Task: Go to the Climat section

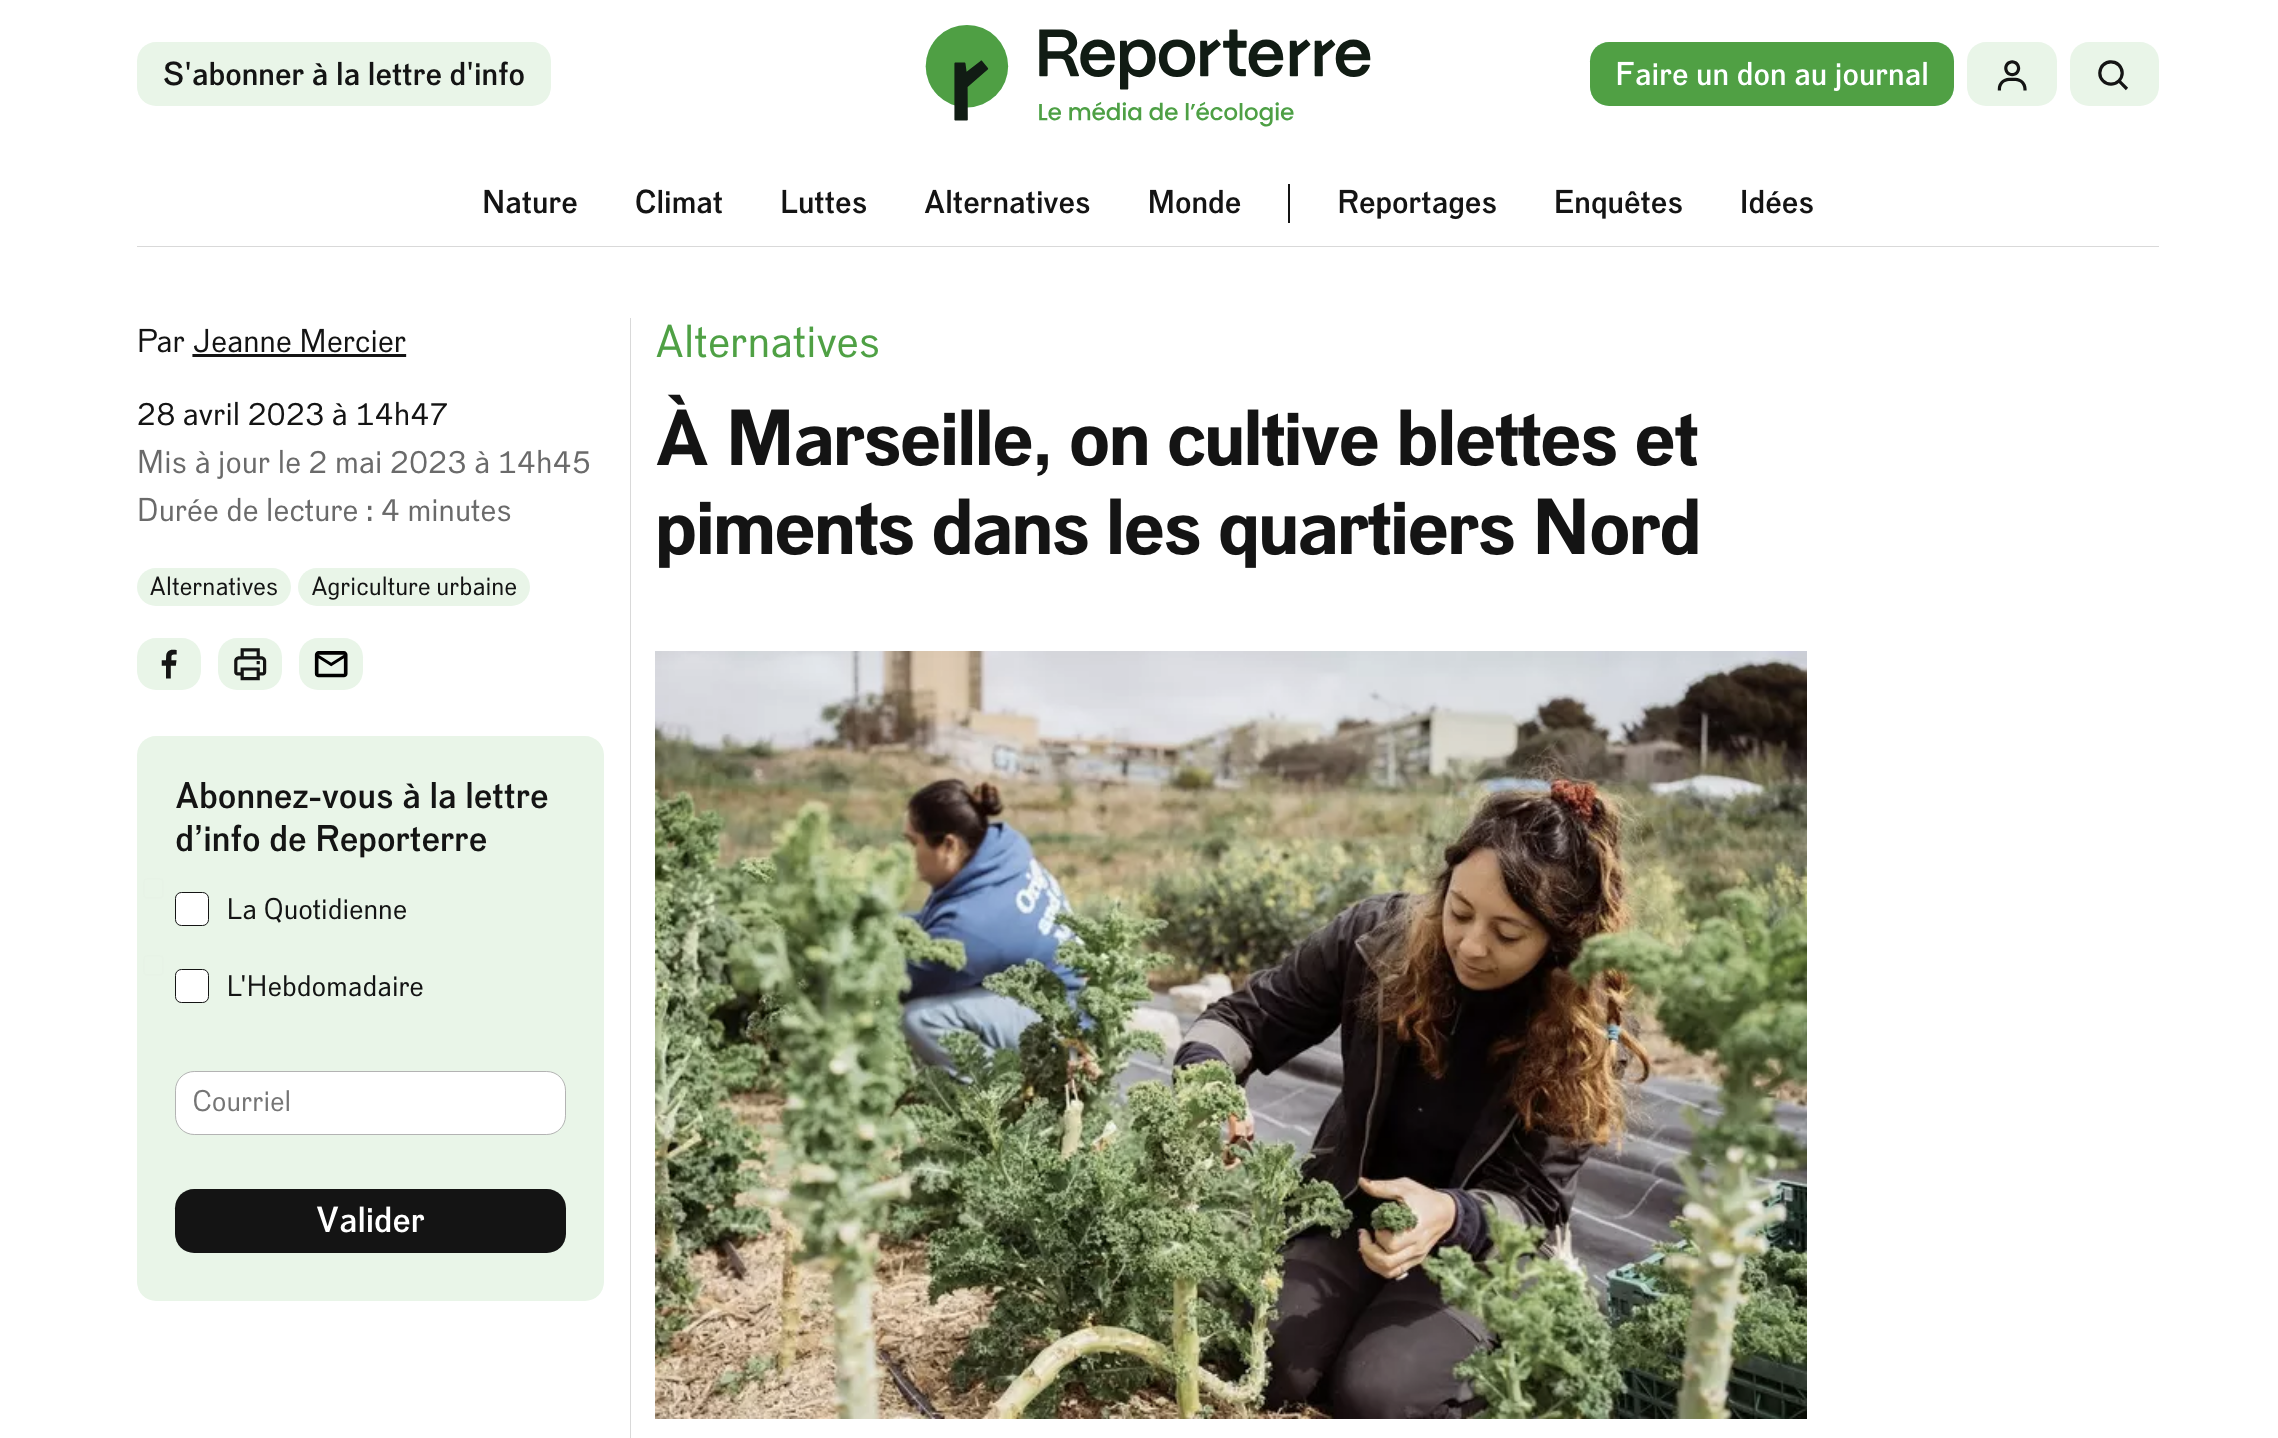Action: tap(679, 203)
